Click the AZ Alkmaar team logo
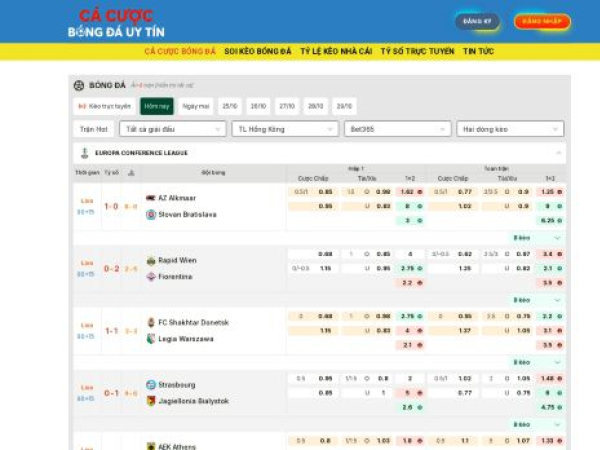This screenshot has height=450, width=600. [151, 198]
